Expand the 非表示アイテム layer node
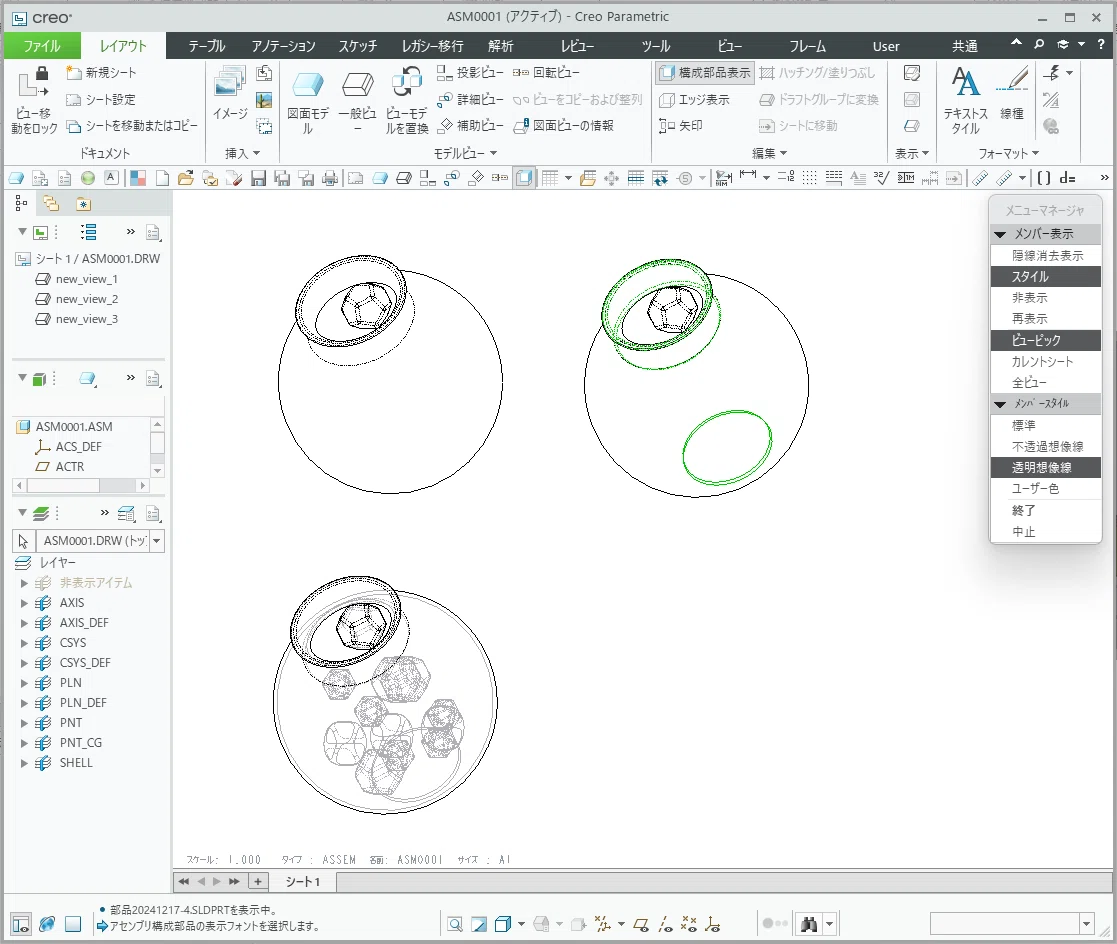The height and width of the screenshot is (944, 1117). [24, 583]
